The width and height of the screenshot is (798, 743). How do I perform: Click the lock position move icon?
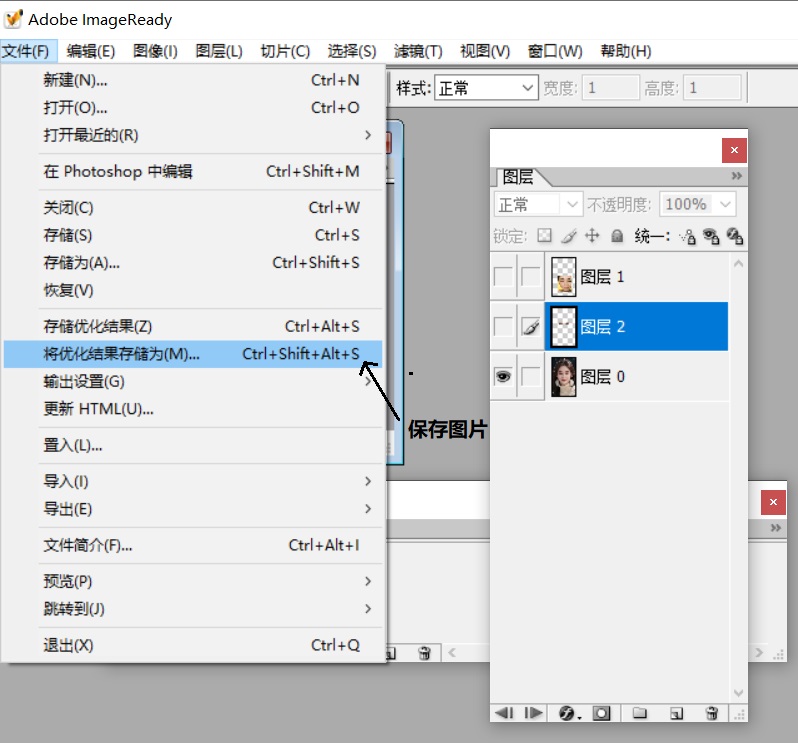[592, 236]
